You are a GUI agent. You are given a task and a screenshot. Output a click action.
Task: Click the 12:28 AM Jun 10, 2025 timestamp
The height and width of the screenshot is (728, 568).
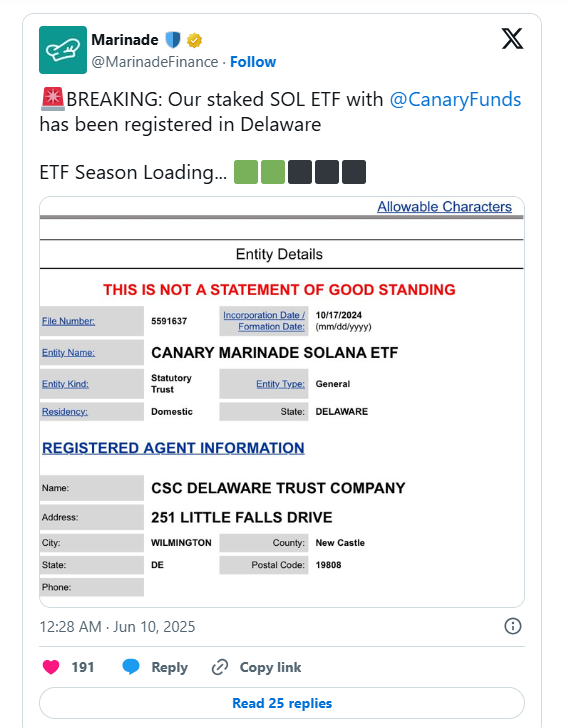coord(118,627)
